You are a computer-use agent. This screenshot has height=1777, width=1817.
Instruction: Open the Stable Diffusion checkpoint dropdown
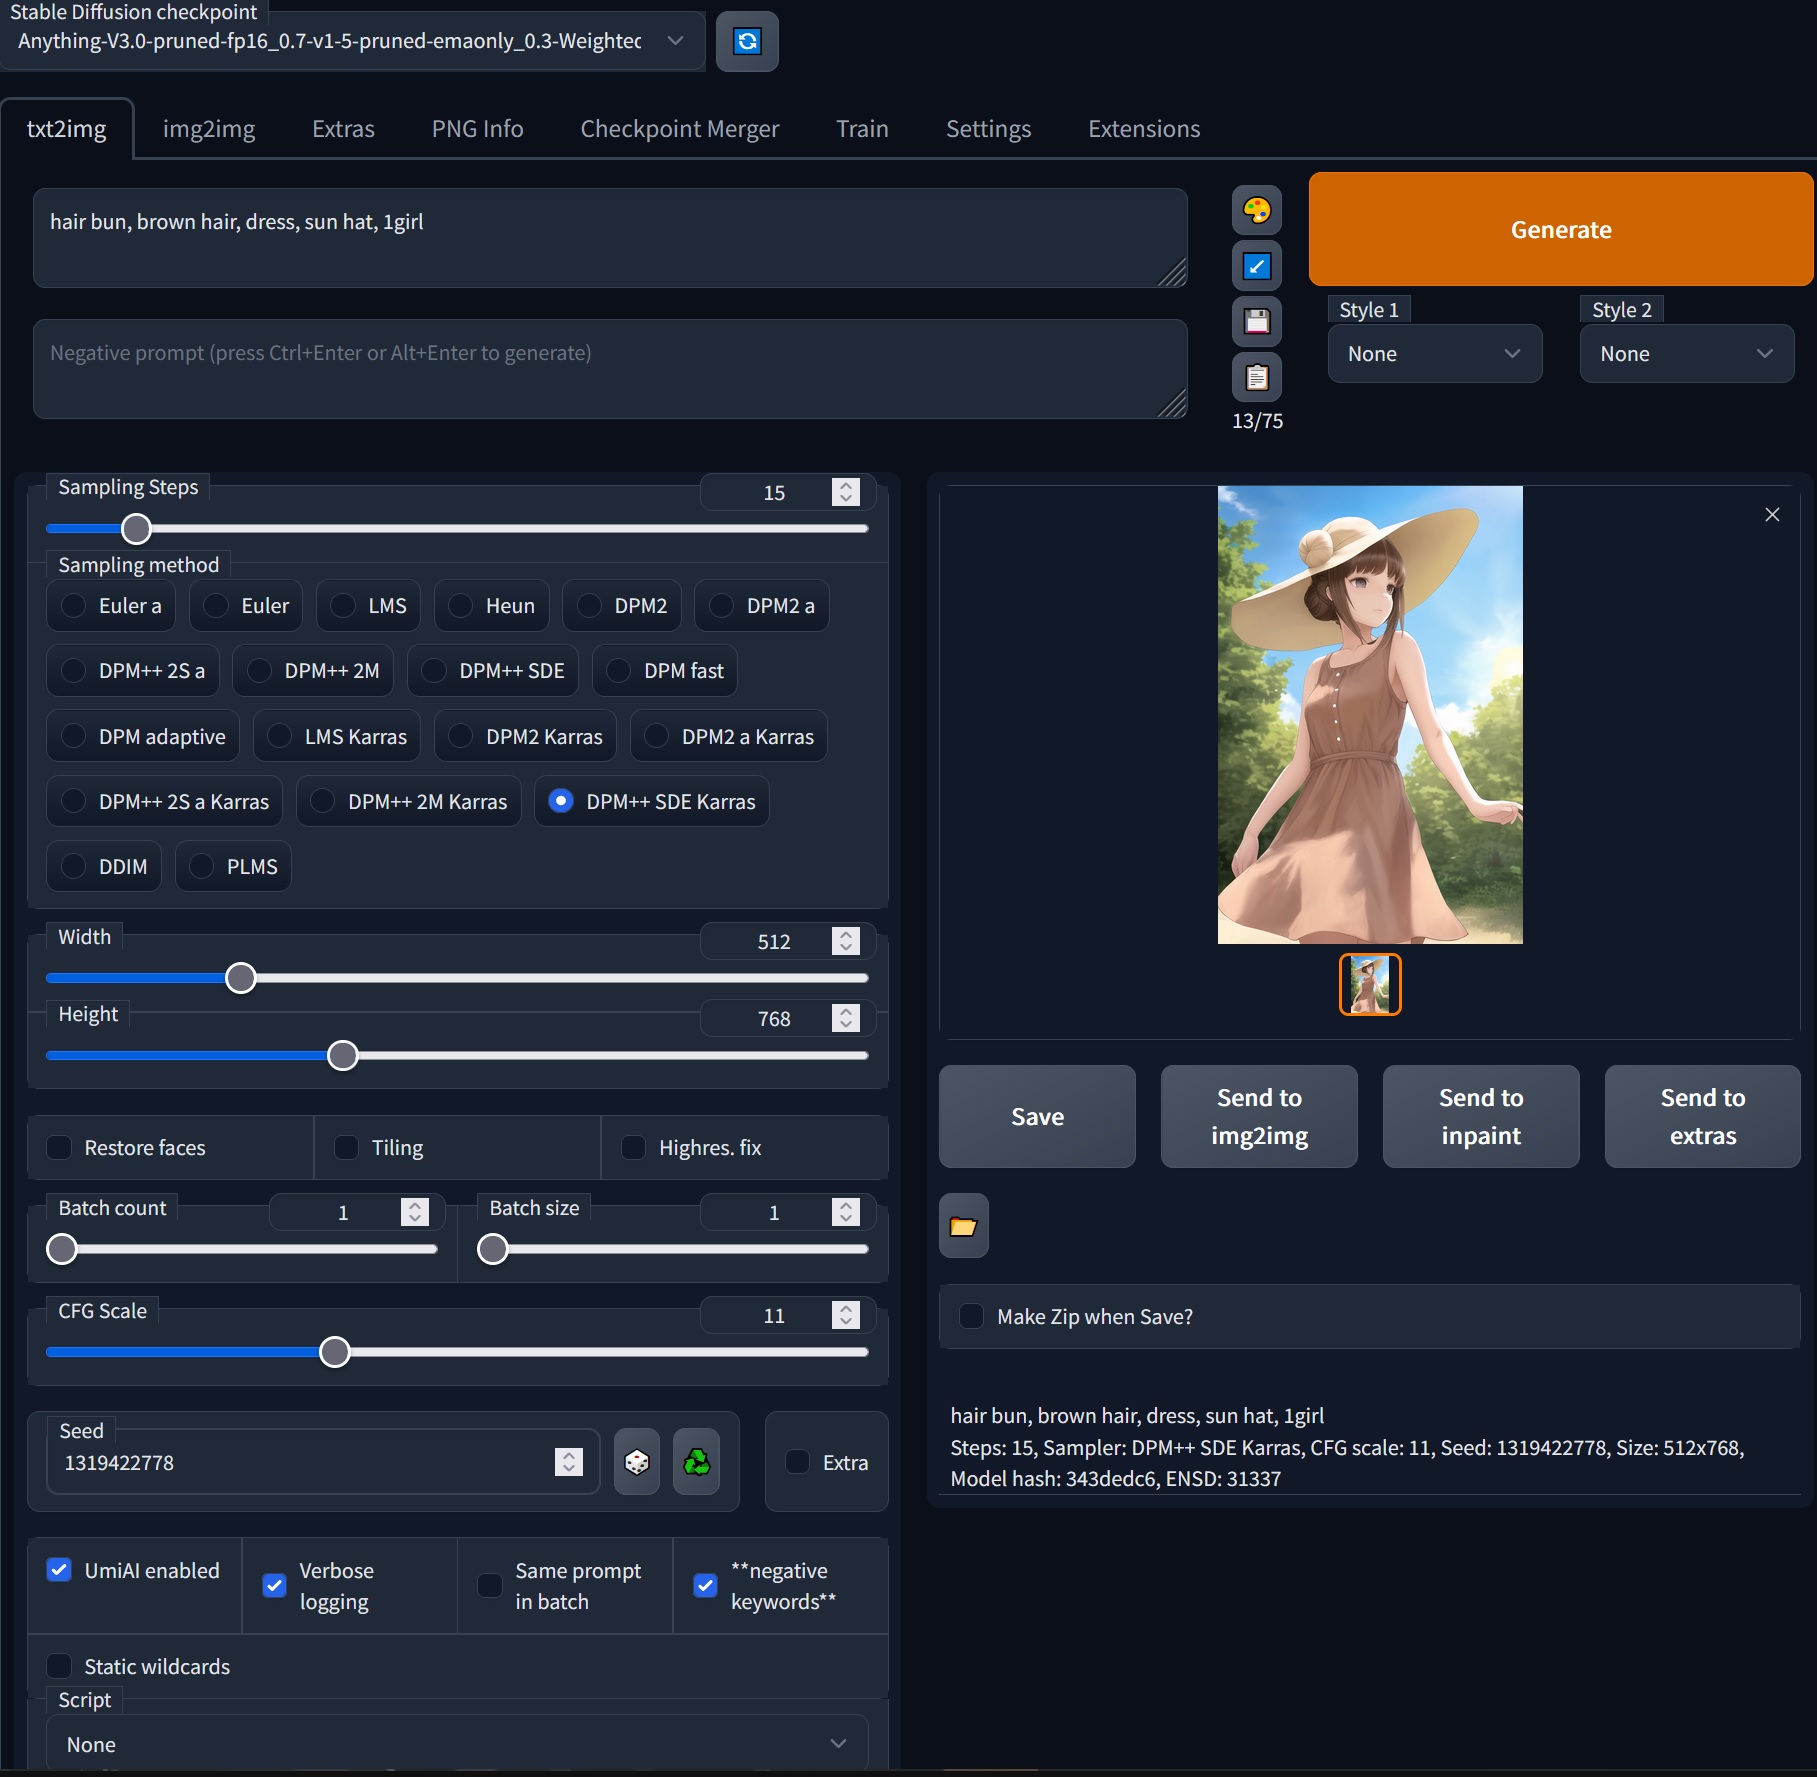tap(352, 41)
